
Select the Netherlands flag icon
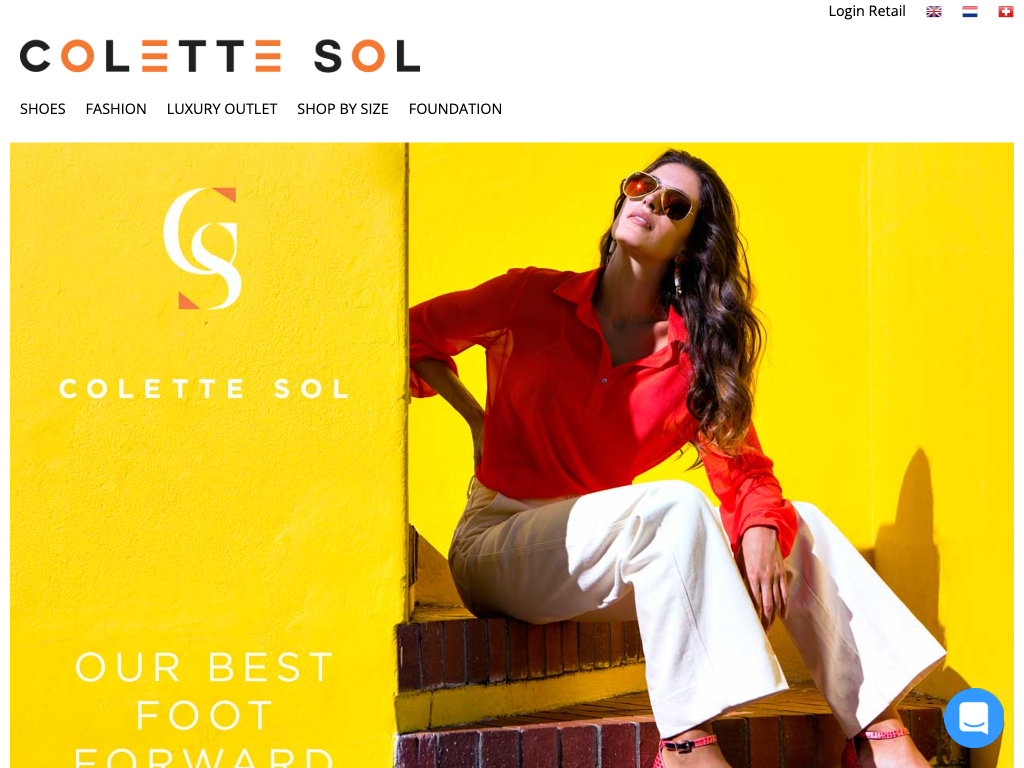coord(970,12)
